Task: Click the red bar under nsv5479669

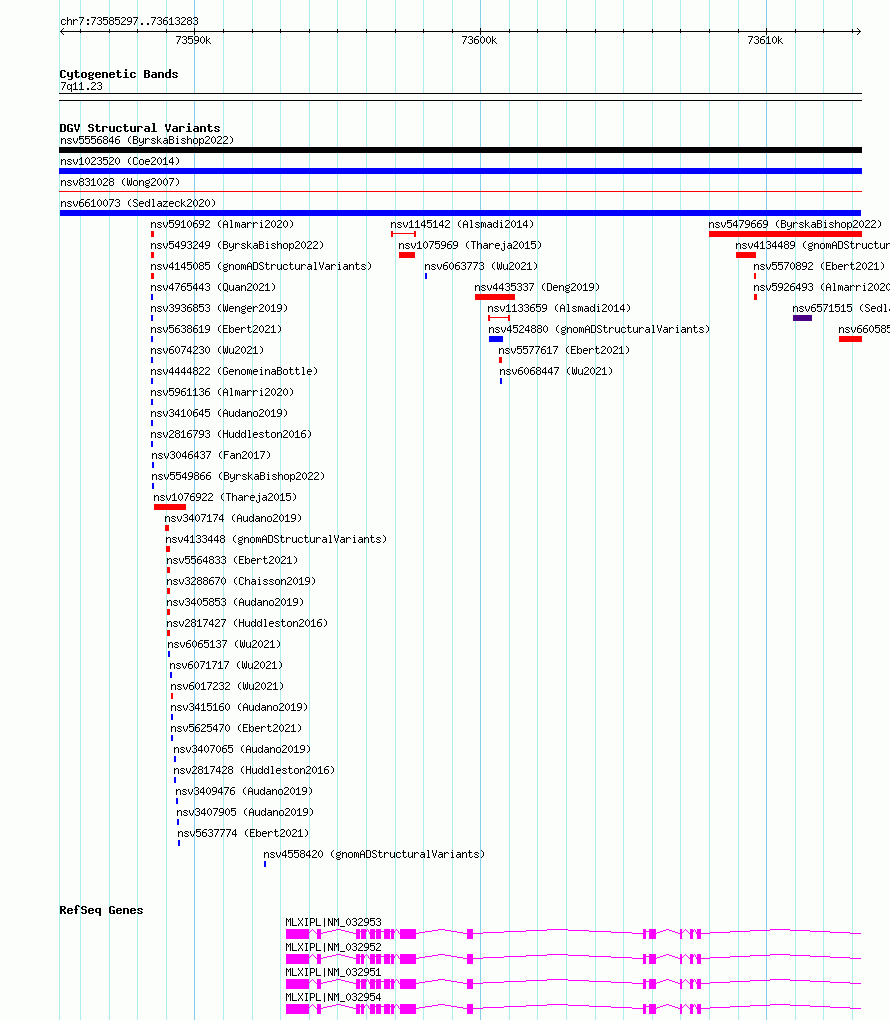Action: pyautogui.click(x=785, y=234)
